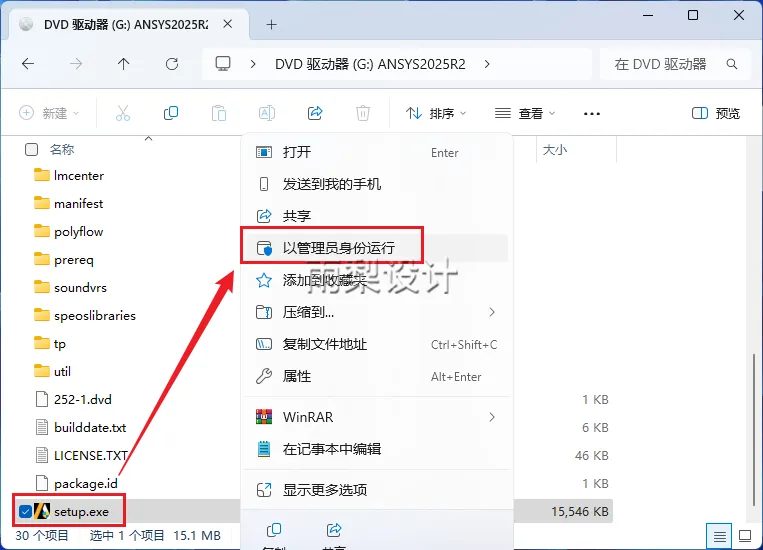Go forward with the right arrow

tap(76, 64)
